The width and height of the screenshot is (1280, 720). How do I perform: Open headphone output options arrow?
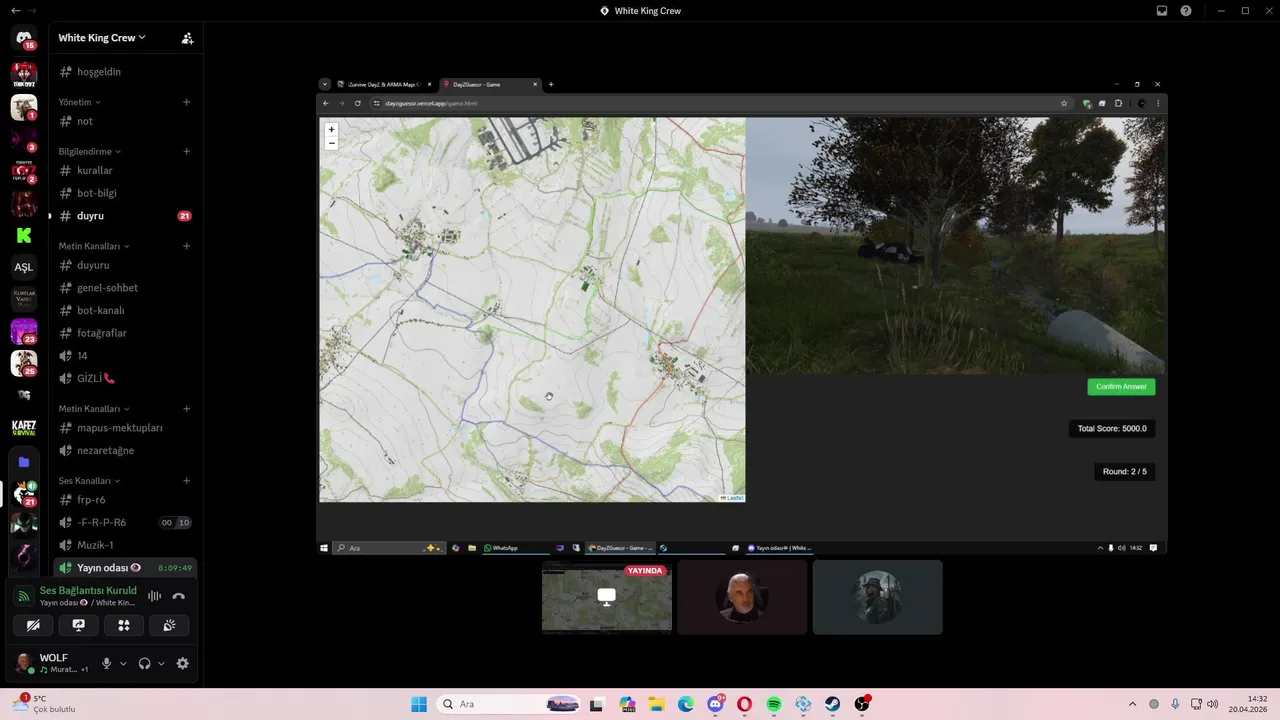point(161,663)
